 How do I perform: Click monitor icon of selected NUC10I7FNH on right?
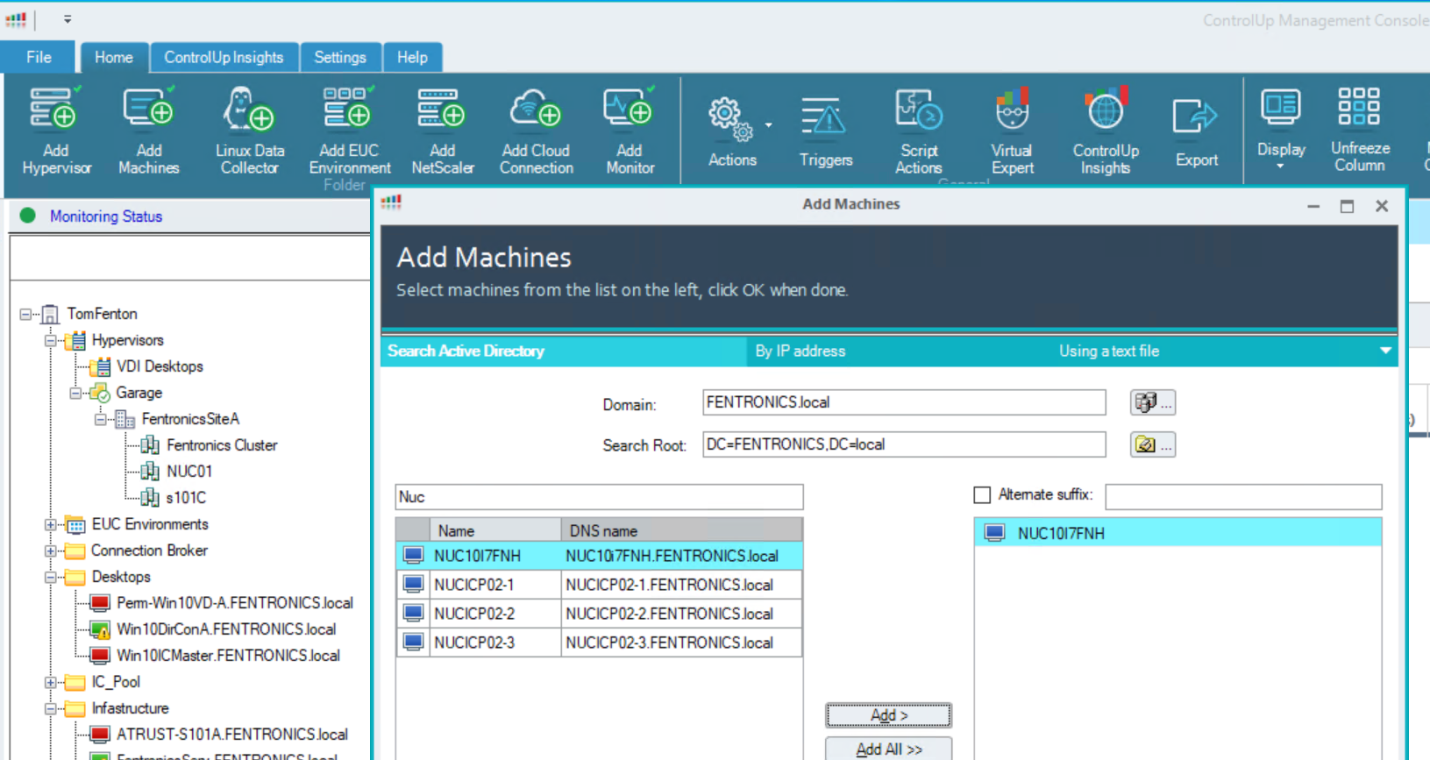[995, 533]
